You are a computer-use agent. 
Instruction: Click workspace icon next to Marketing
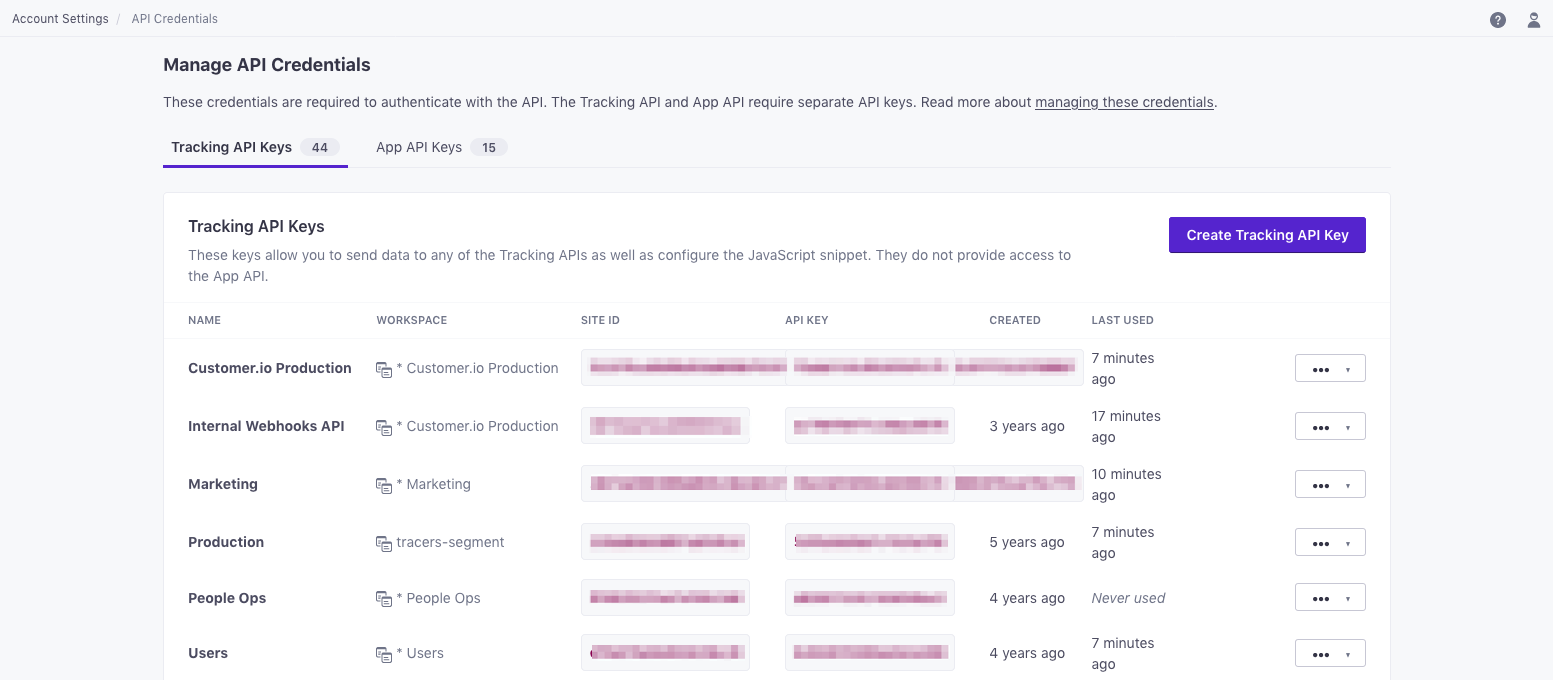click(384, 485)
